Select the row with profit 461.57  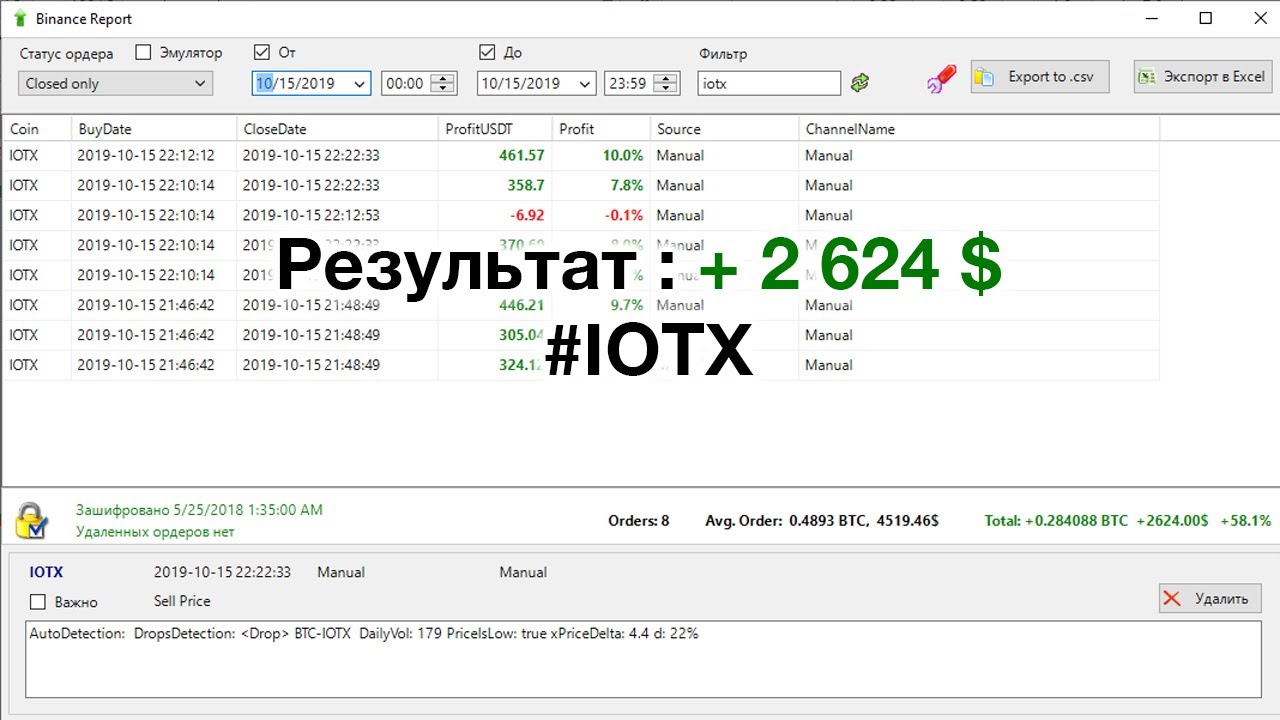[x=580, y=155]
